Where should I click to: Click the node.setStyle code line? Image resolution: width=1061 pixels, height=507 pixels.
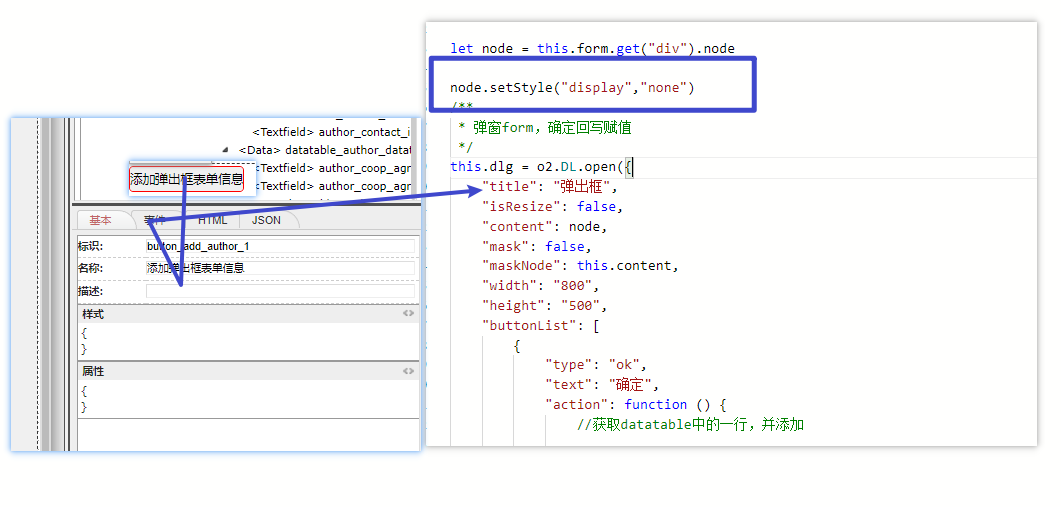[x=571, y=88]
